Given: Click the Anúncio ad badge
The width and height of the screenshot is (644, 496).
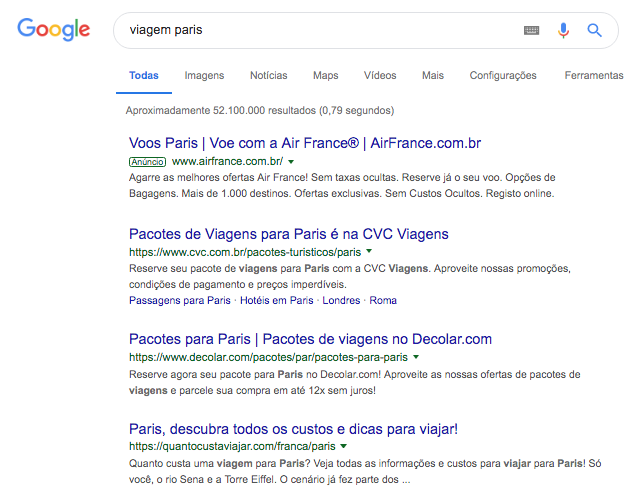Looking at the screenshot, I should click(147, 162).
